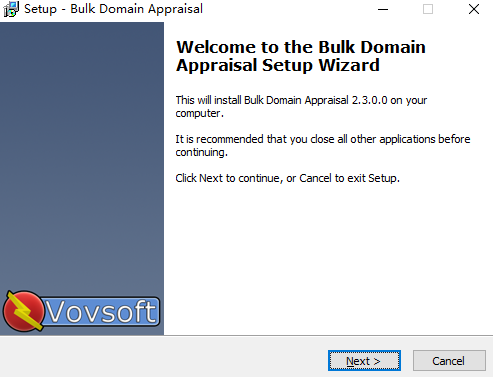Click the gray footer bar left of Next
Viewport: 493px width, 377px height.
click(163, 357)
